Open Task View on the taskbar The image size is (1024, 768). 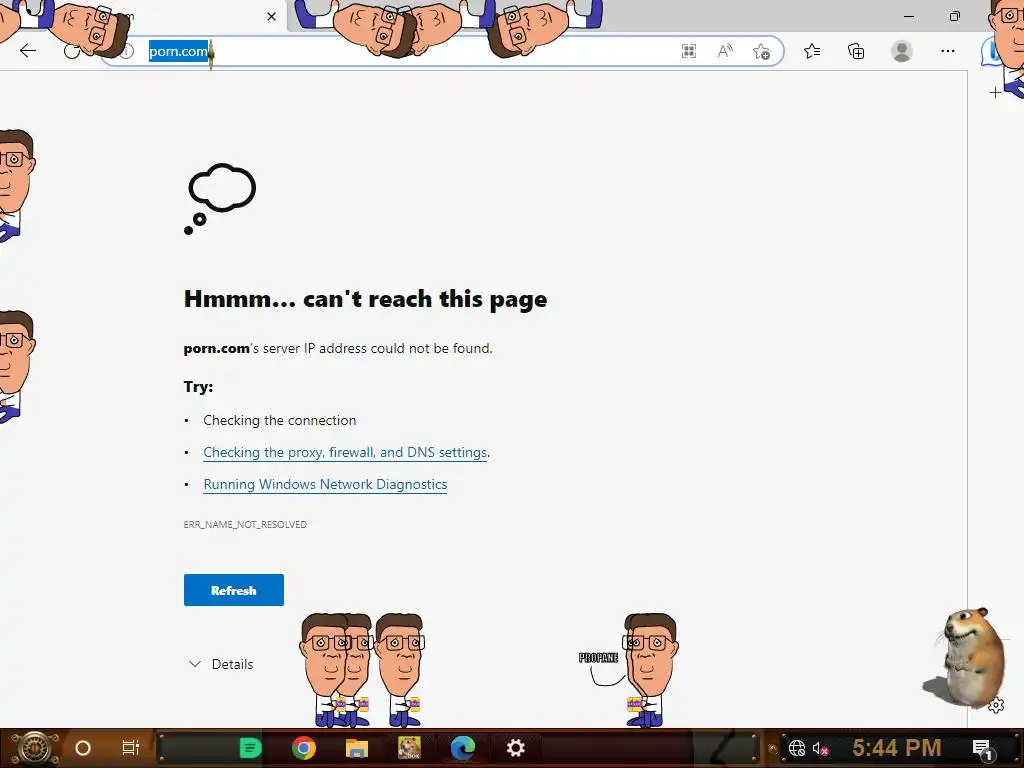tap(131, 748)
